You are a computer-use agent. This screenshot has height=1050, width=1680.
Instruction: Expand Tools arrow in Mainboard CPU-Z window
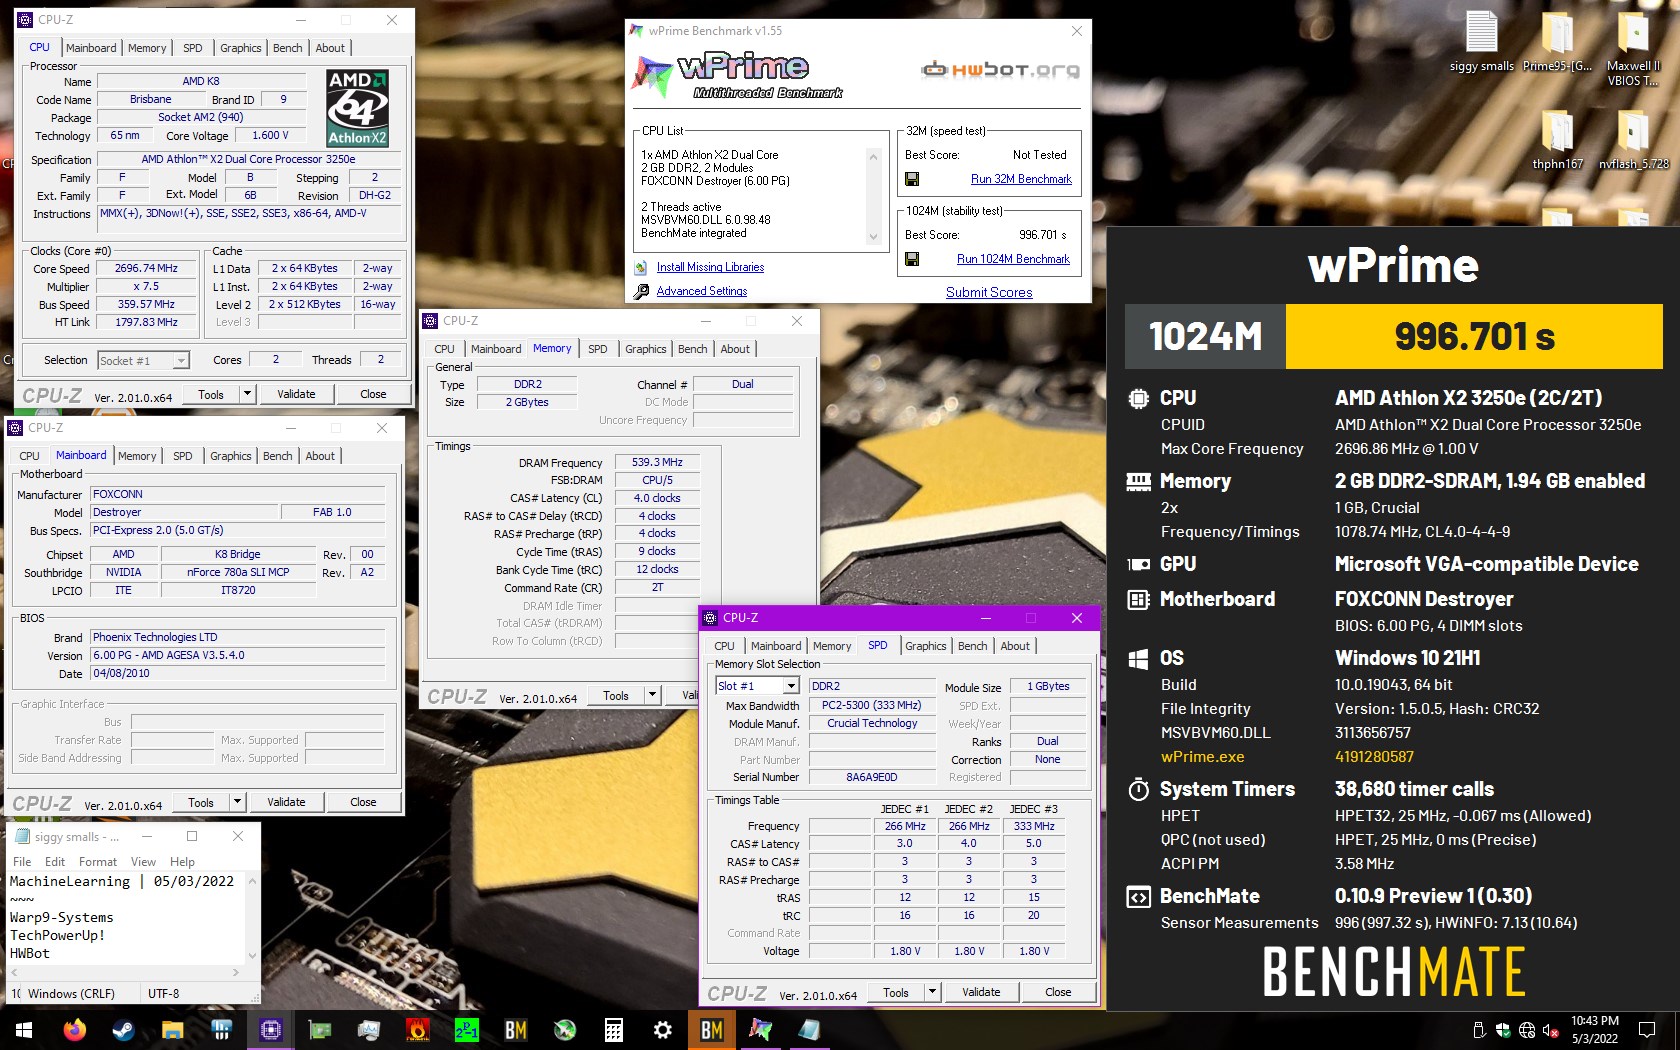tap(237, 802)
